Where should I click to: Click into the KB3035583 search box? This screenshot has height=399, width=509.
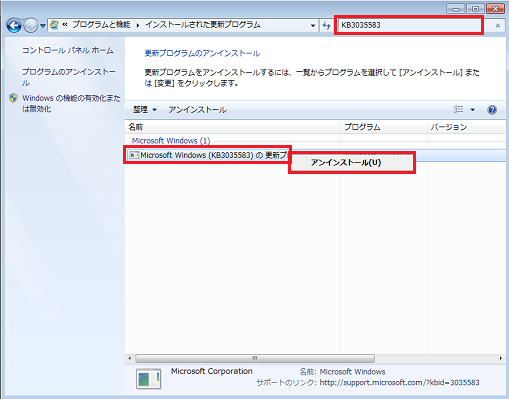click(409, 25)
